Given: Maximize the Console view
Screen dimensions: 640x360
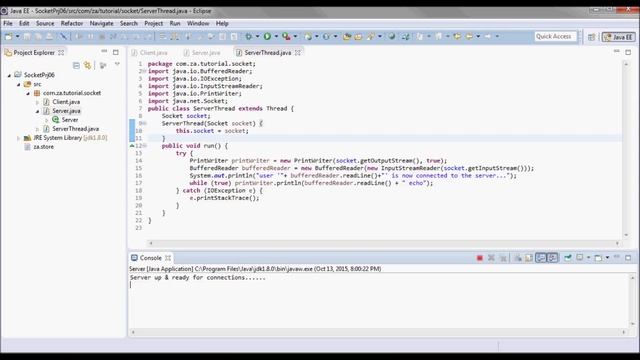Looking at the screenshot, I should point(628,258).
